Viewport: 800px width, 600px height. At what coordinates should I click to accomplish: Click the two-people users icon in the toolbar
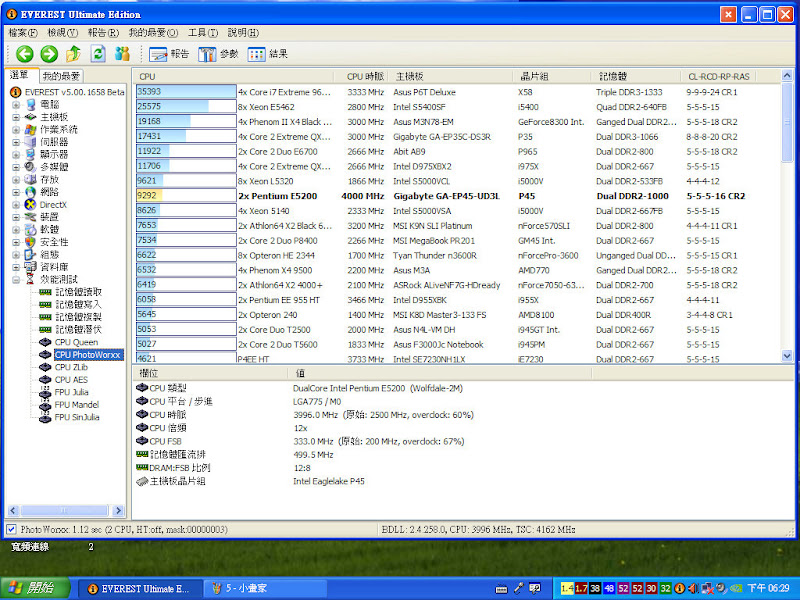(123, 54)
